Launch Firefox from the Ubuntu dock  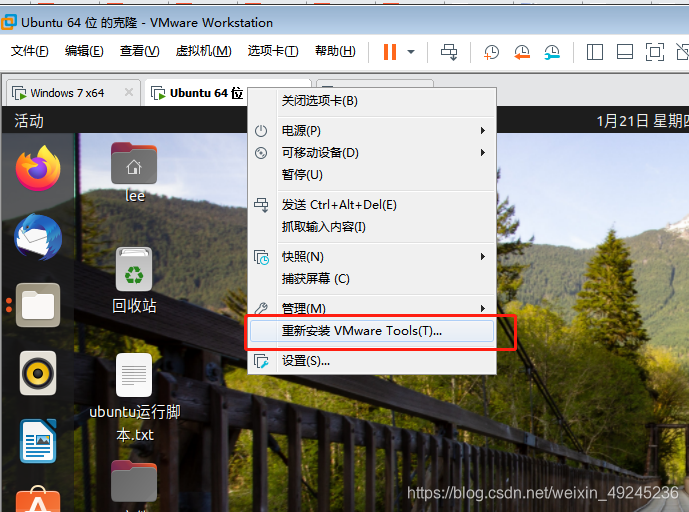point(38,168)
